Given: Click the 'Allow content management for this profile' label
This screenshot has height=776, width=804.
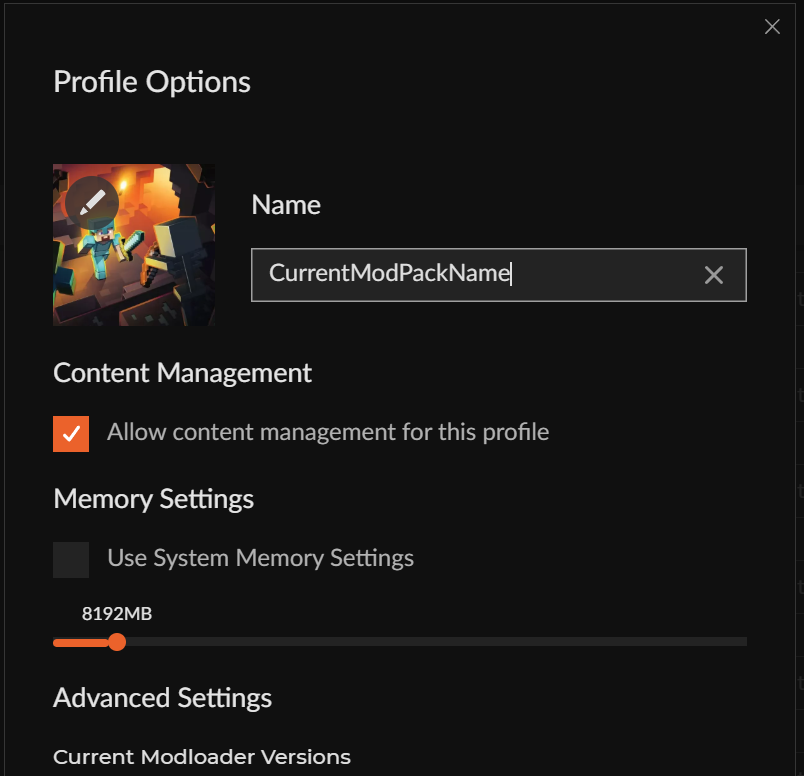Looking at the screenshot, I should [328, 432].
